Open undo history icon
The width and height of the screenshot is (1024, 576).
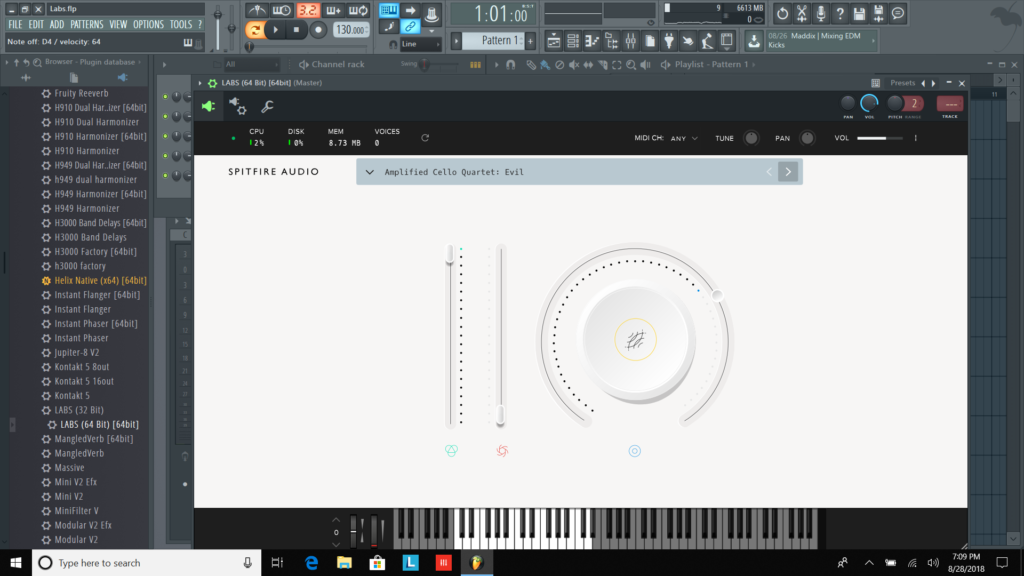[x=782, y=12]
